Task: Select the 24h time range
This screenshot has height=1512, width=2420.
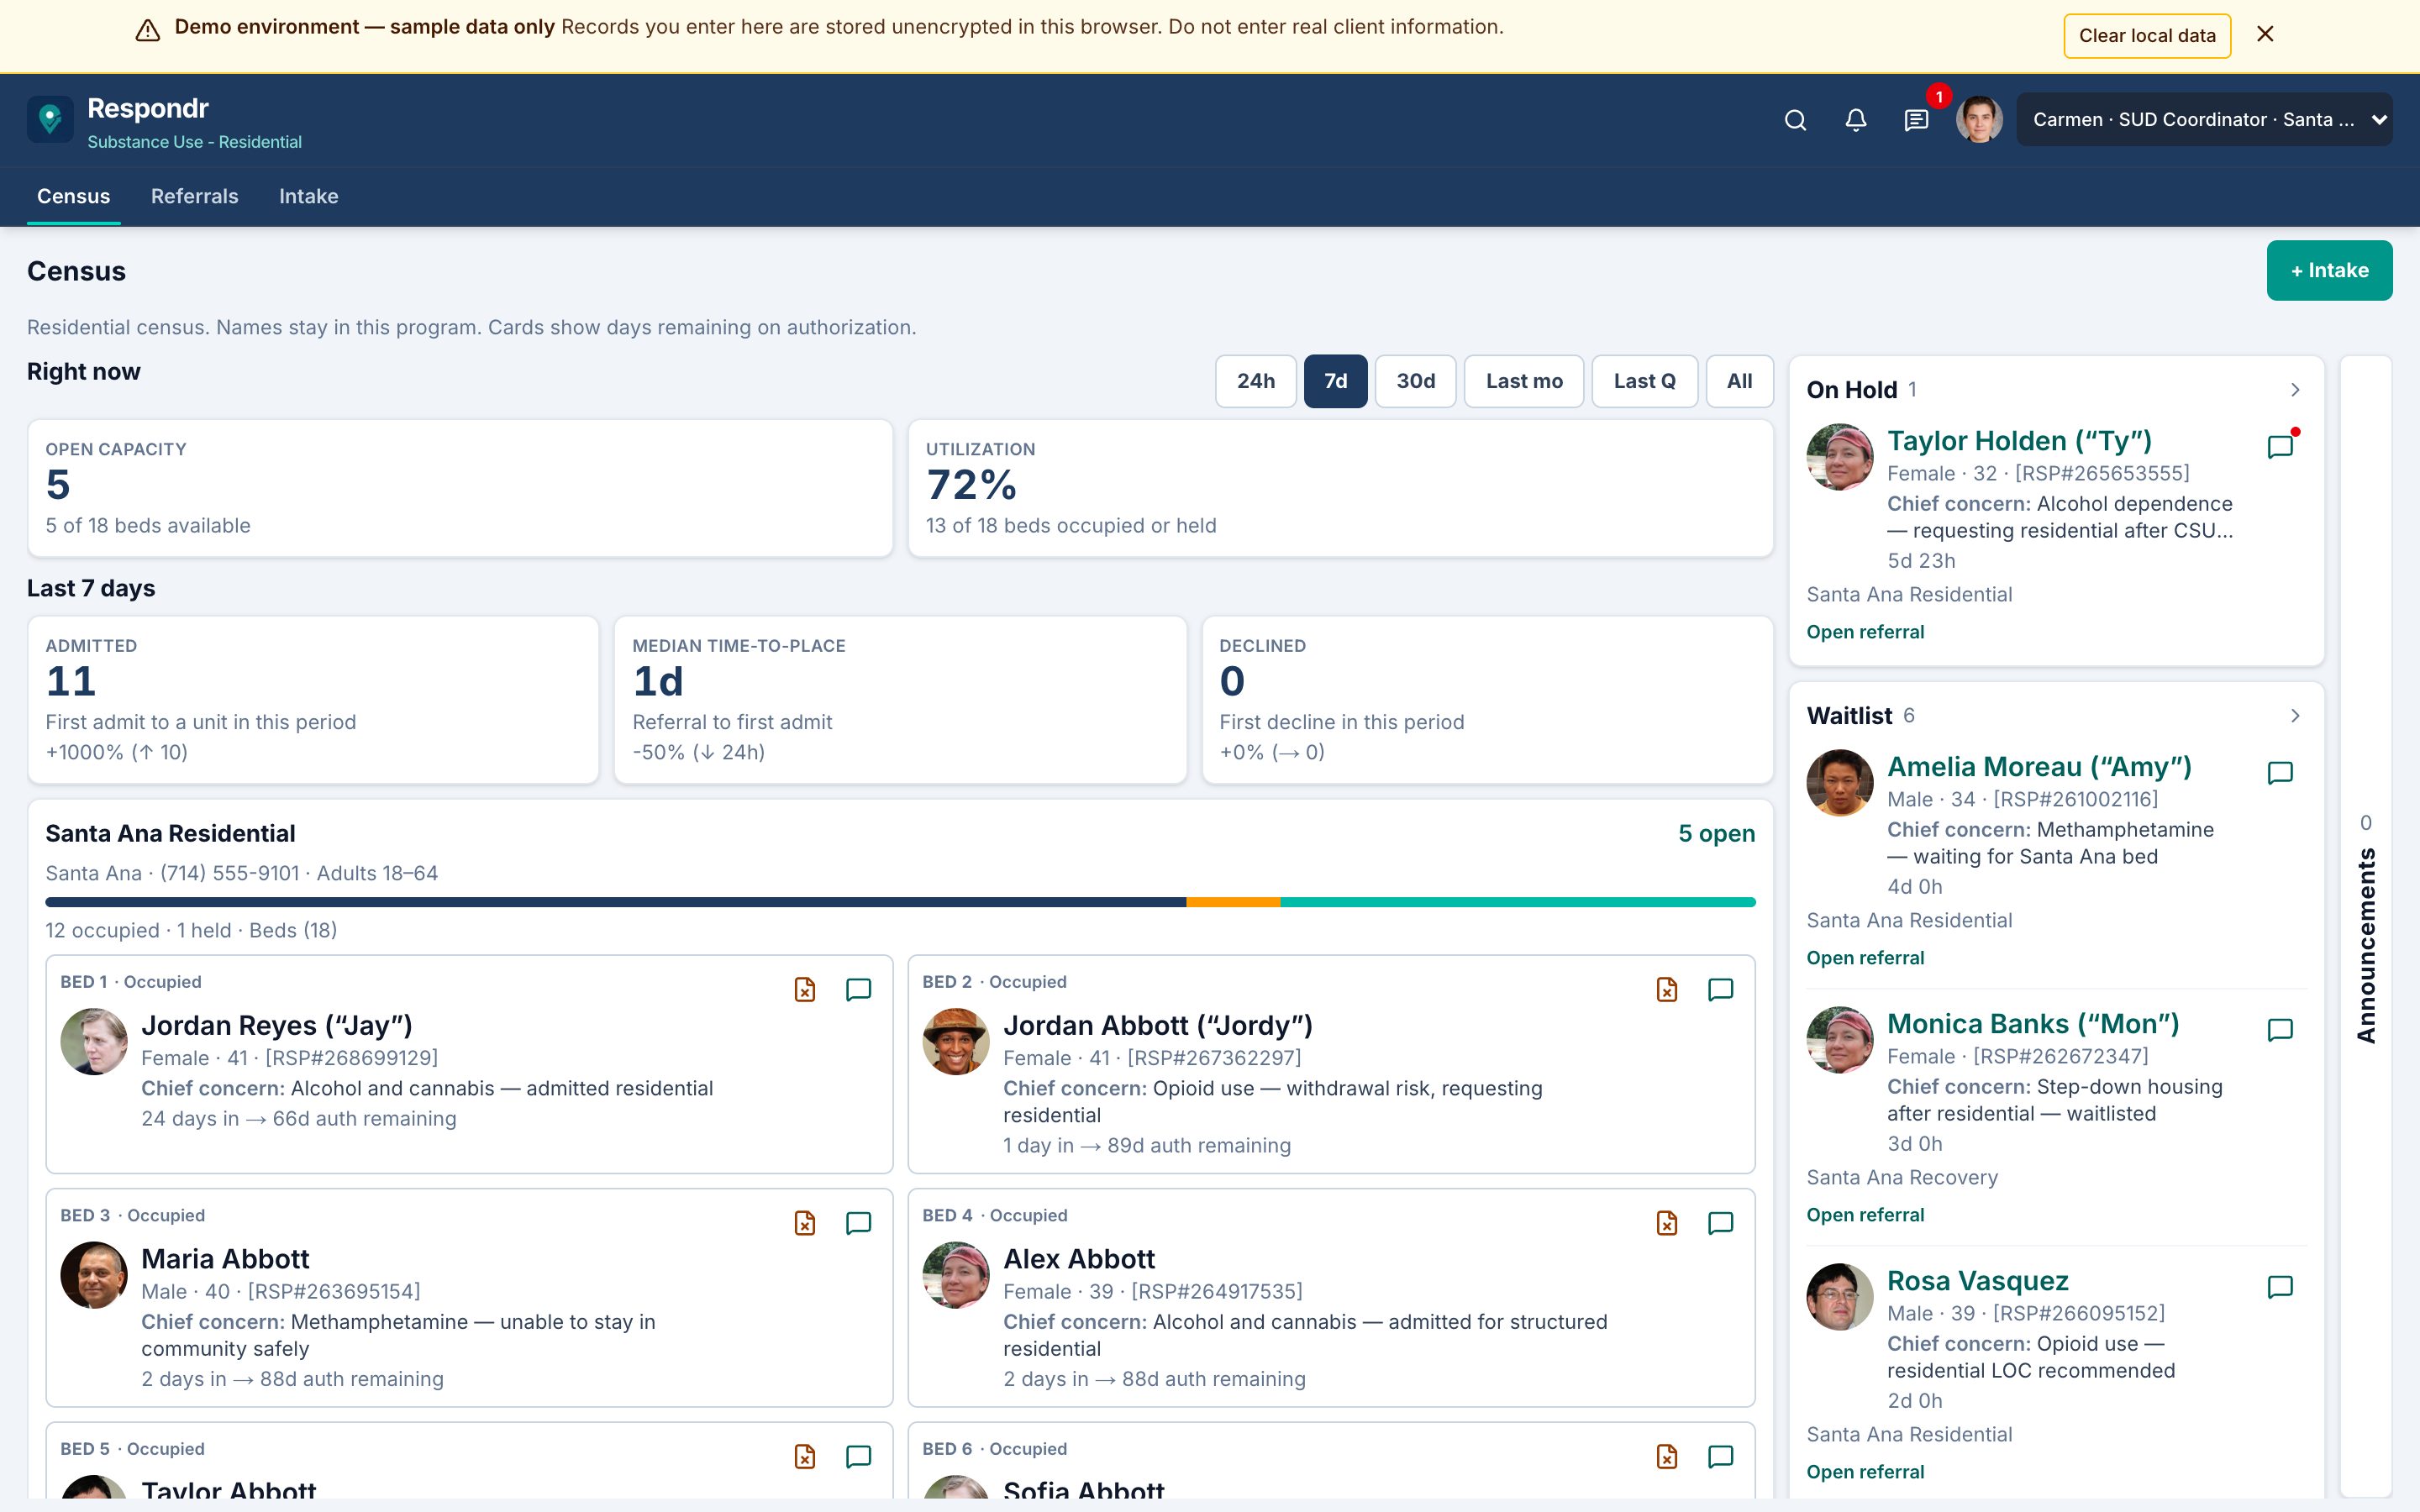Action: (x=1256, y=381)
